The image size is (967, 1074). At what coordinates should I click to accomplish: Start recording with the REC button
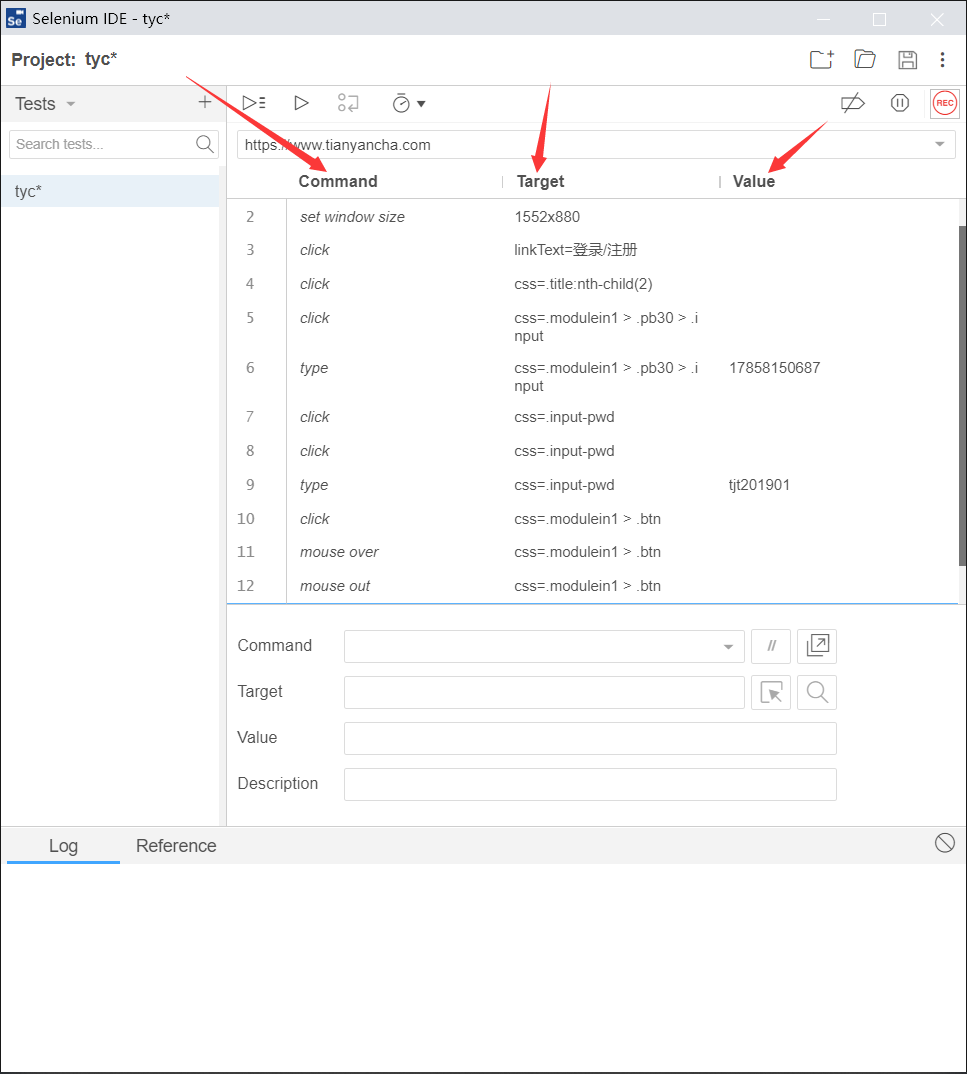[944, 103]
